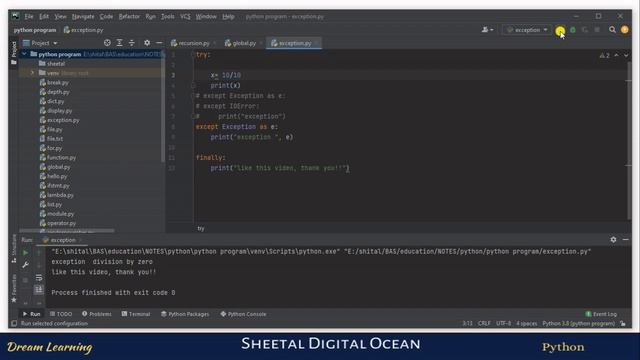The width and height of the screenshot is (640, 360).
Task: Click 4 spaces indent in status bar
Action: pos(527,324)
